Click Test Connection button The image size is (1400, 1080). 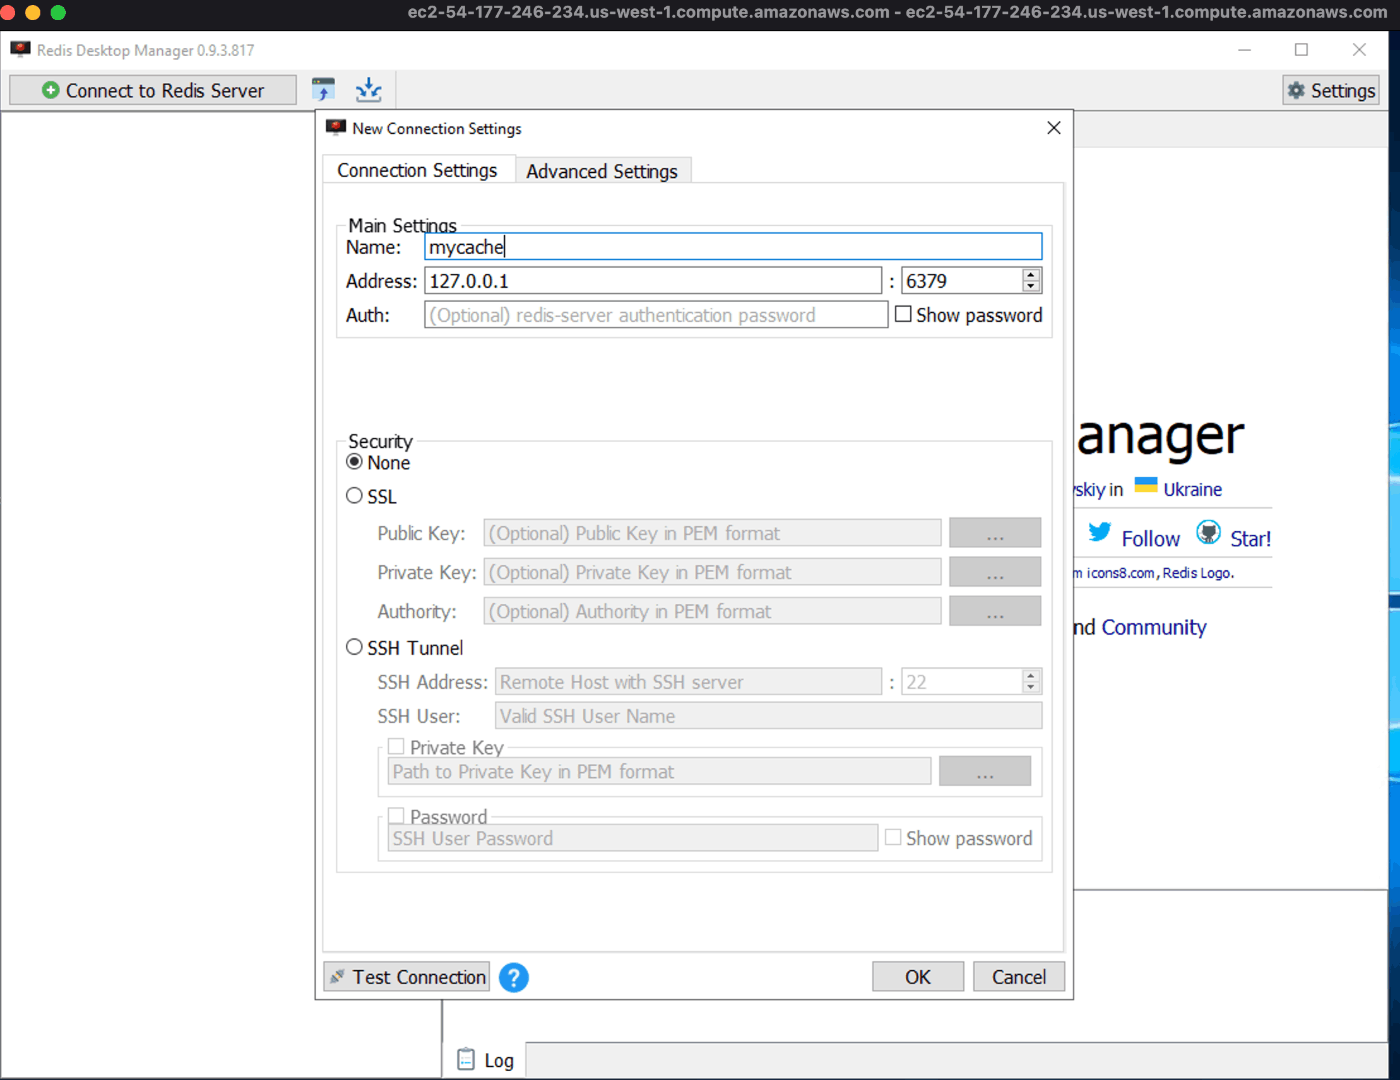click(407, 977)
